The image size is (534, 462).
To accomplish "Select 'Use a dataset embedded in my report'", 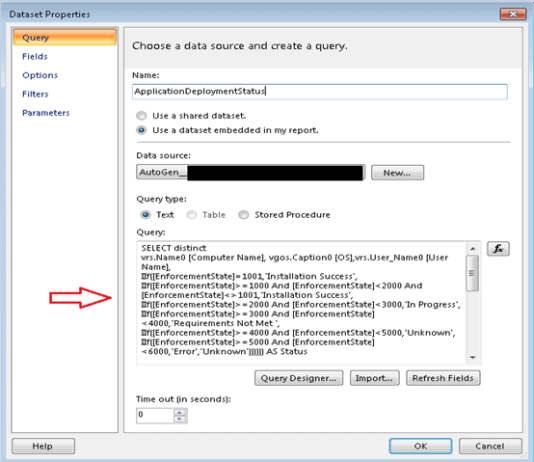I will click(141, 130).
